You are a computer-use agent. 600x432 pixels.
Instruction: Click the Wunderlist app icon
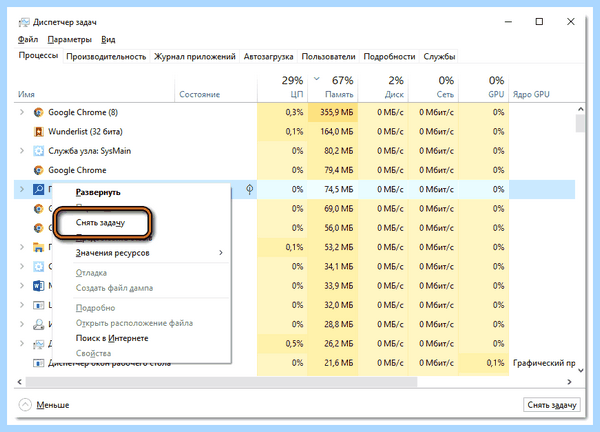[x=38, y=132]
